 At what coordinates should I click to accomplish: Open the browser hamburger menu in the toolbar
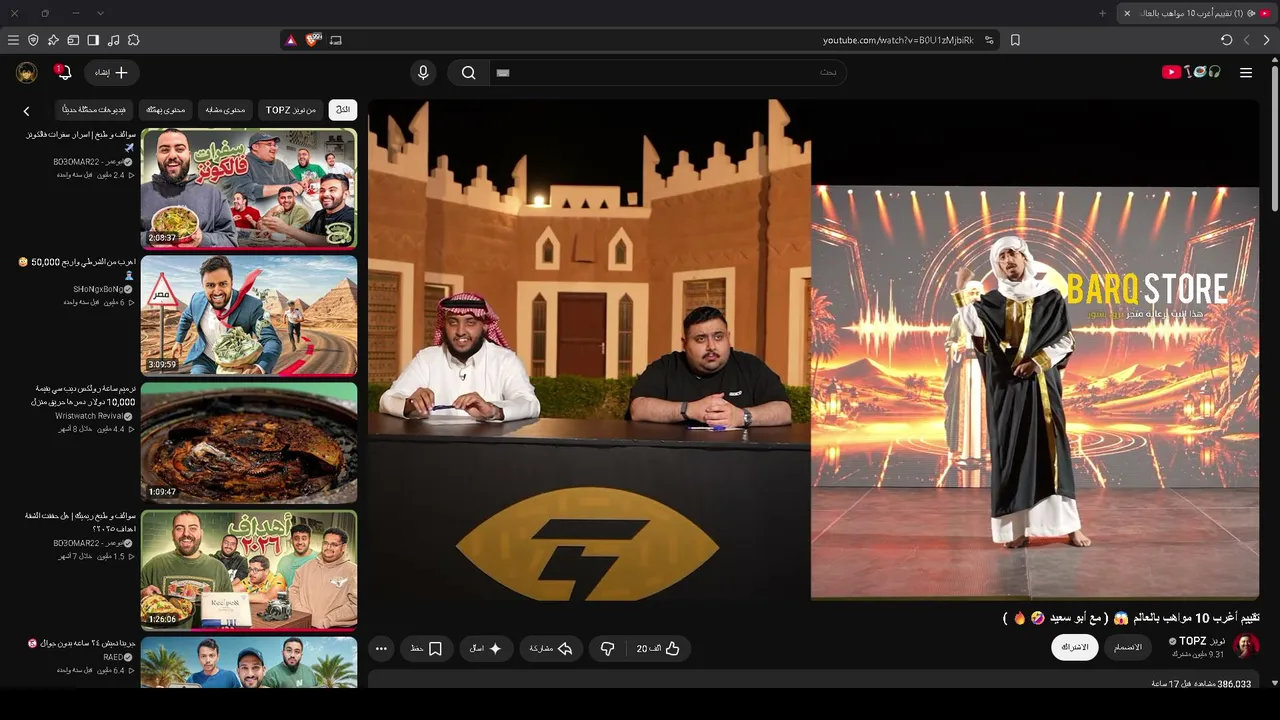click(13, 40)
